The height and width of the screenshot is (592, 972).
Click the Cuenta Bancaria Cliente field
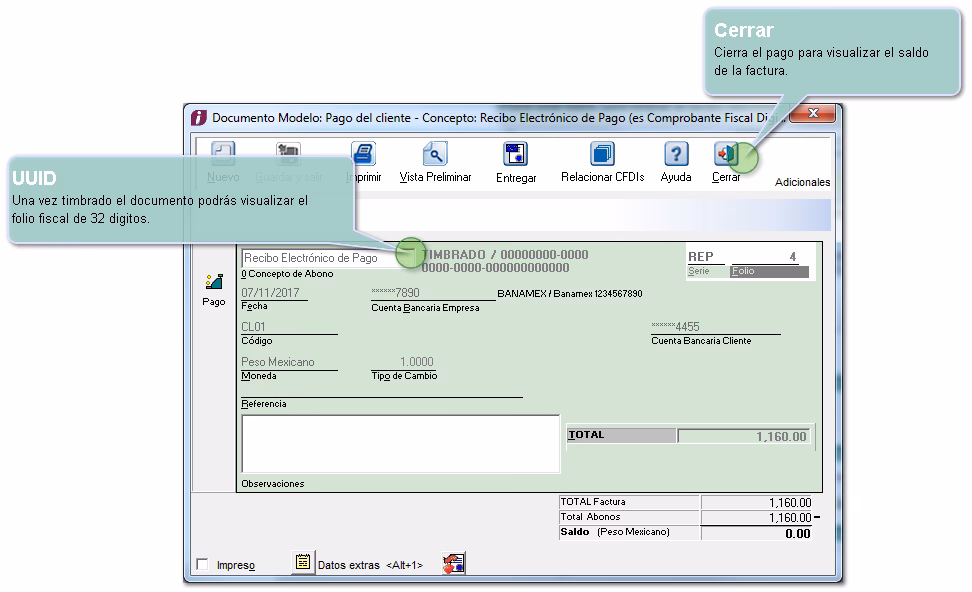point(715,327)
